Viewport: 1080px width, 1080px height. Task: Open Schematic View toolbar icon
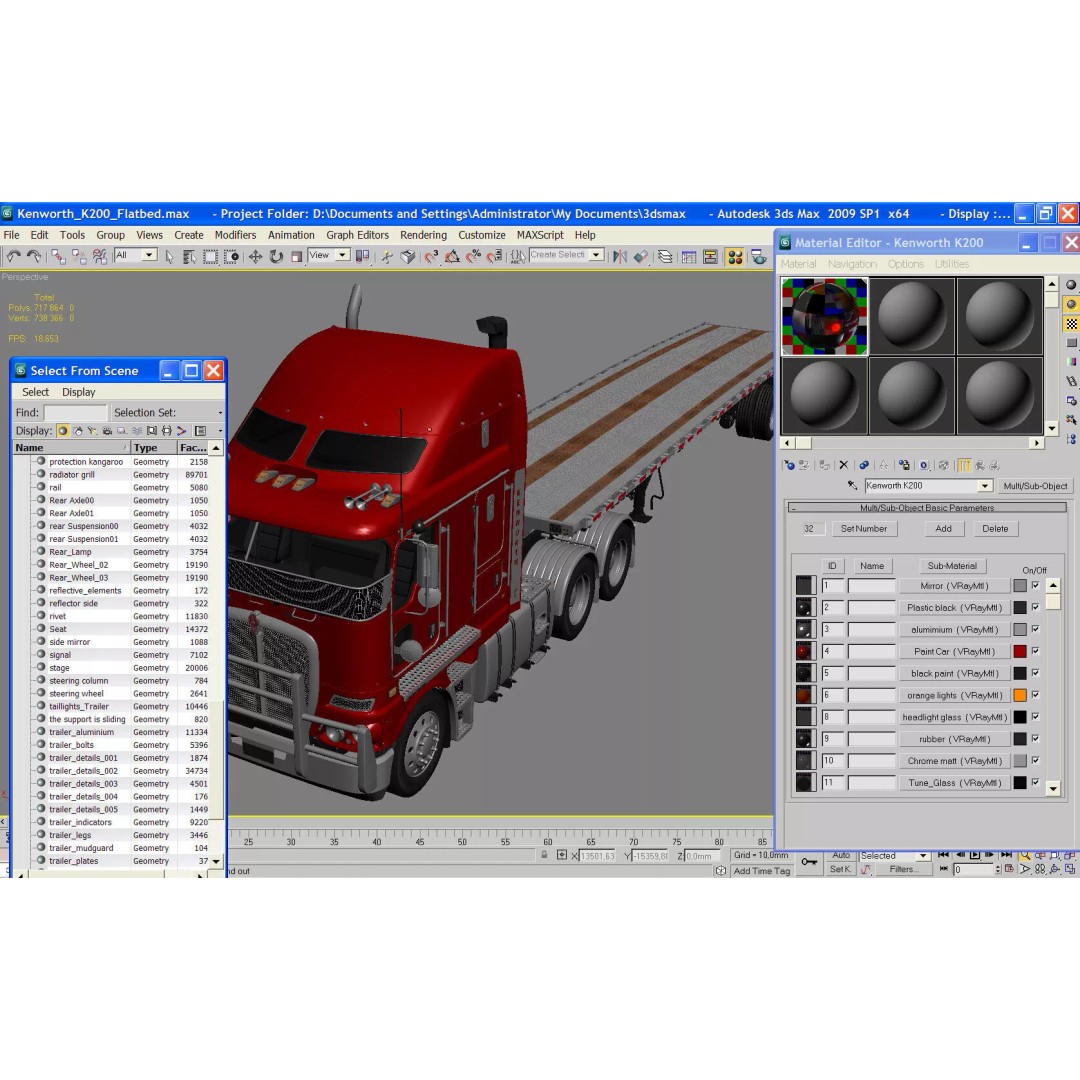(x=710, y=257)
